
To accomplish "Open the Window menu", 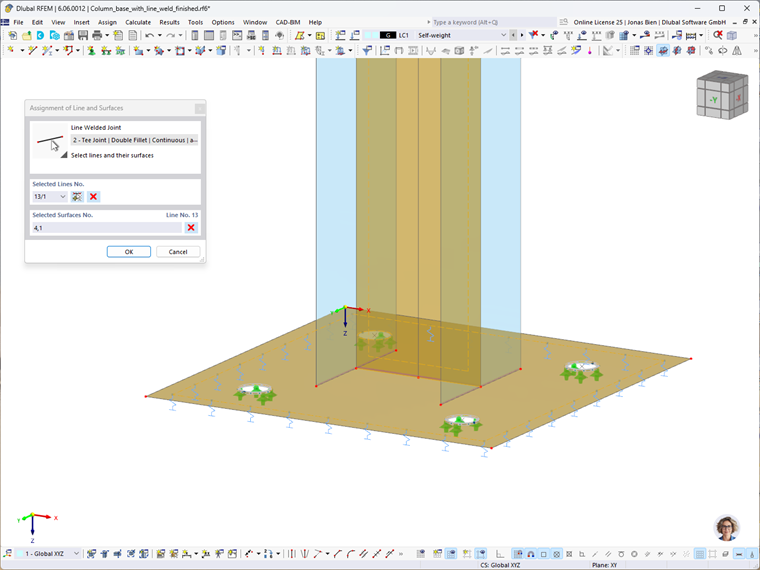I will click(x=255, y=22).
